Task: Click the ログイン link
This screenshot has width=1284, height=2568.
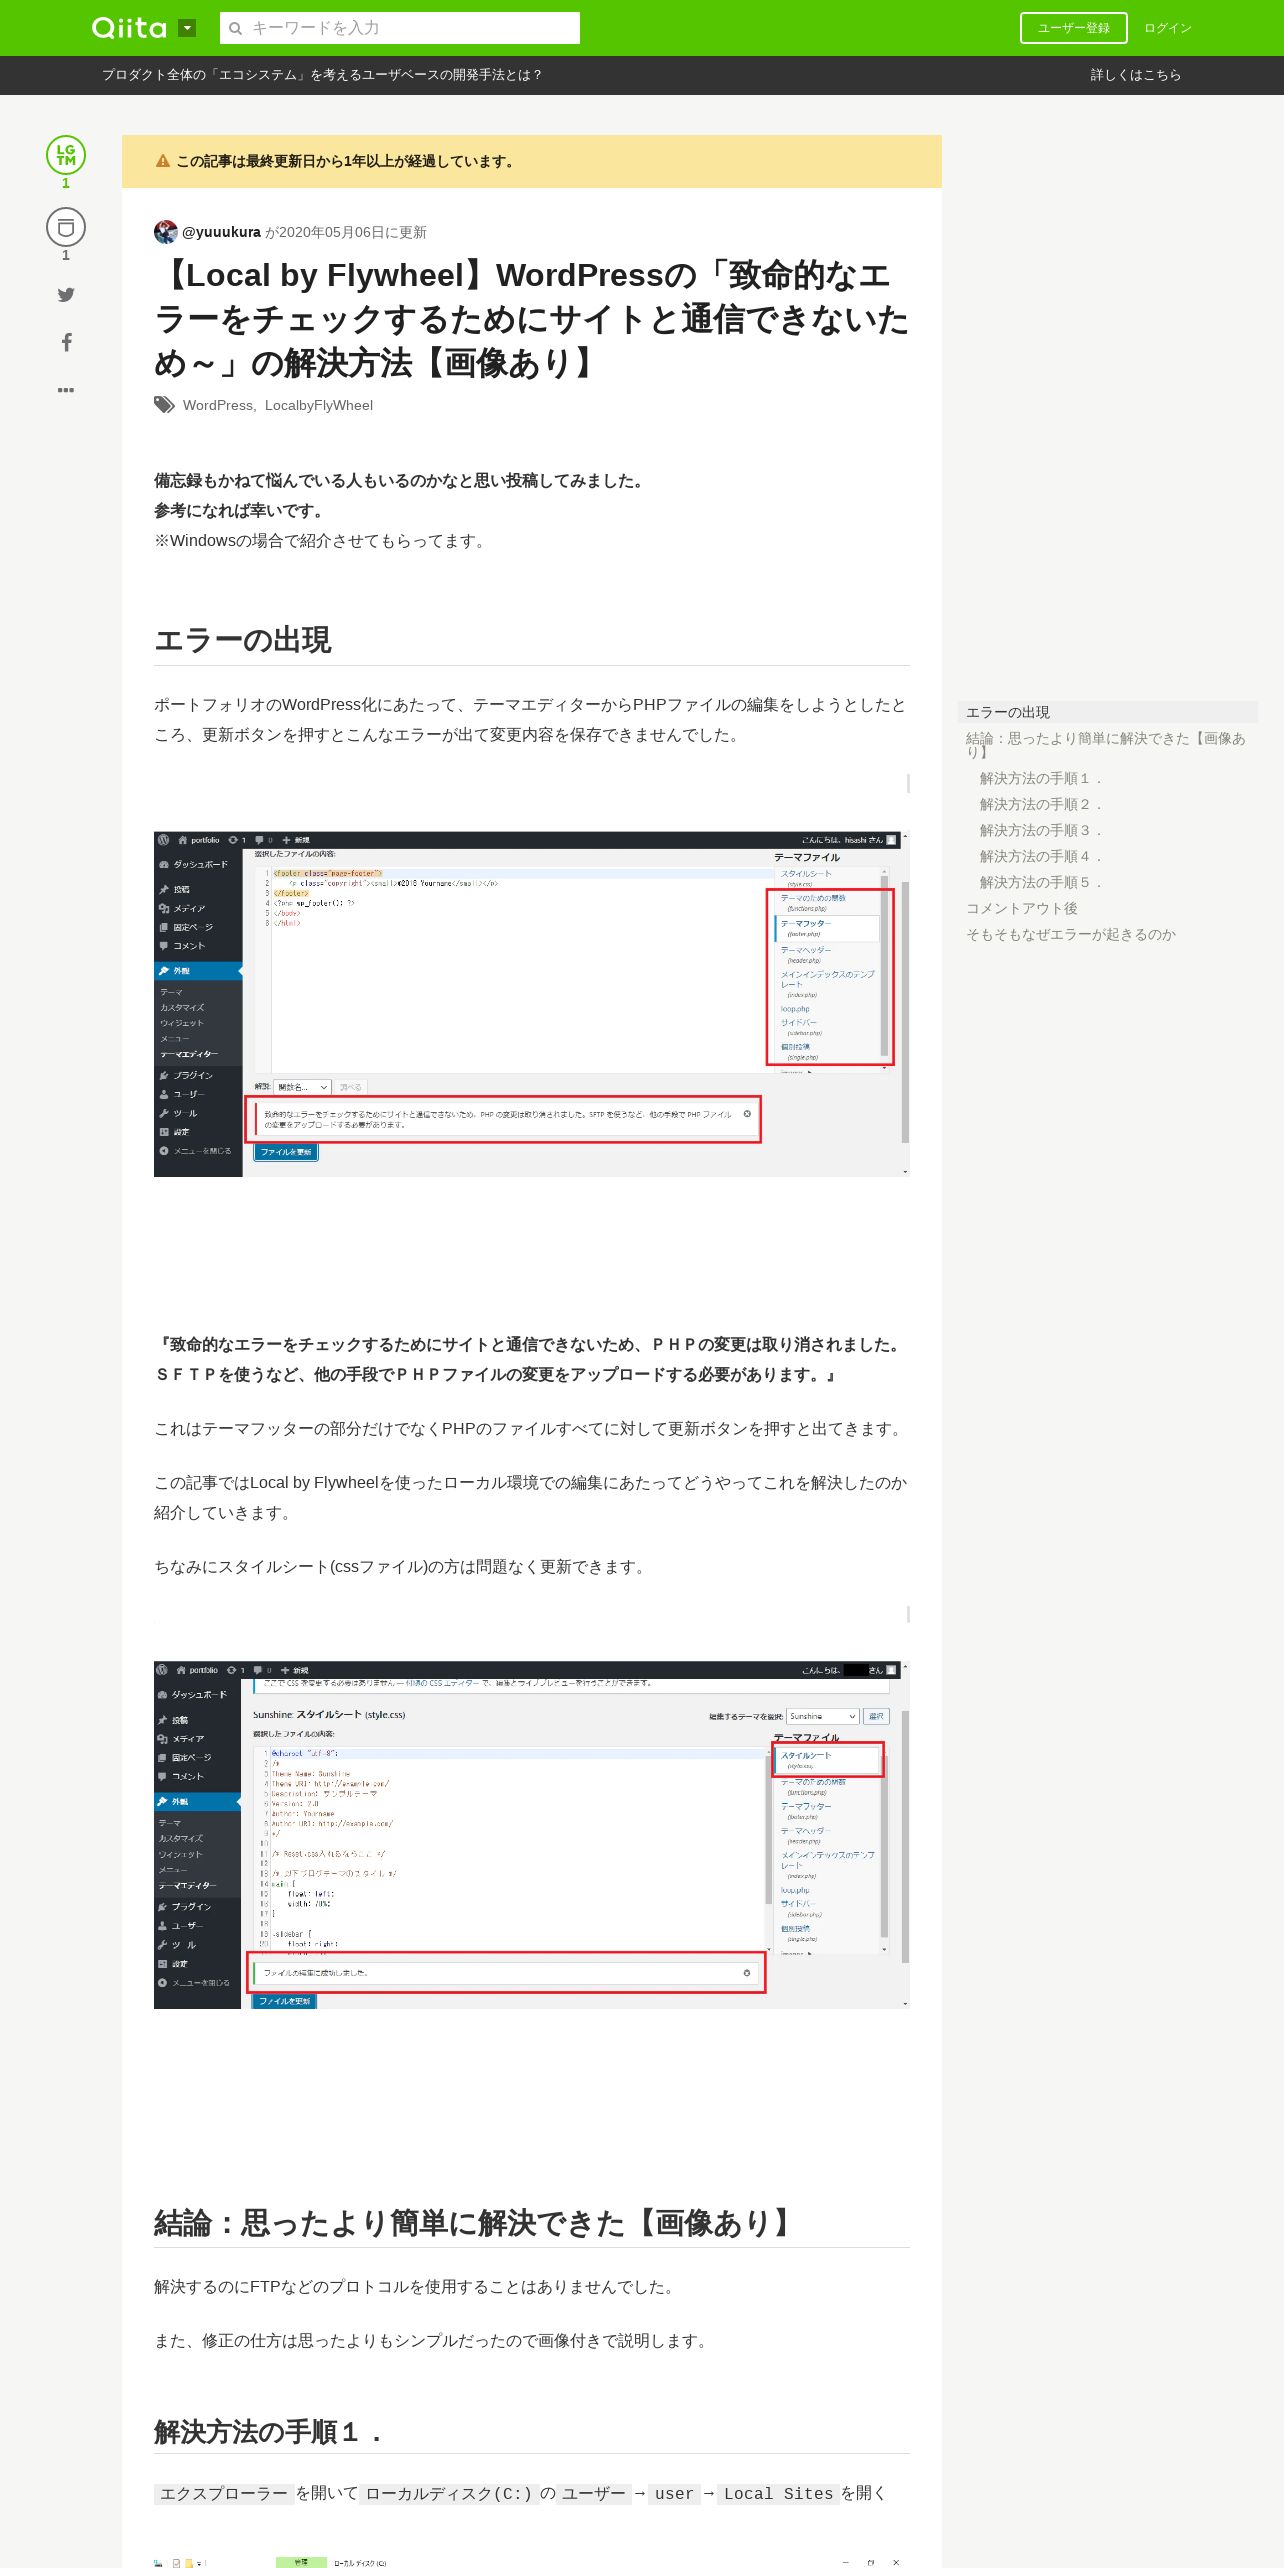Action: tap(1167, 28)
